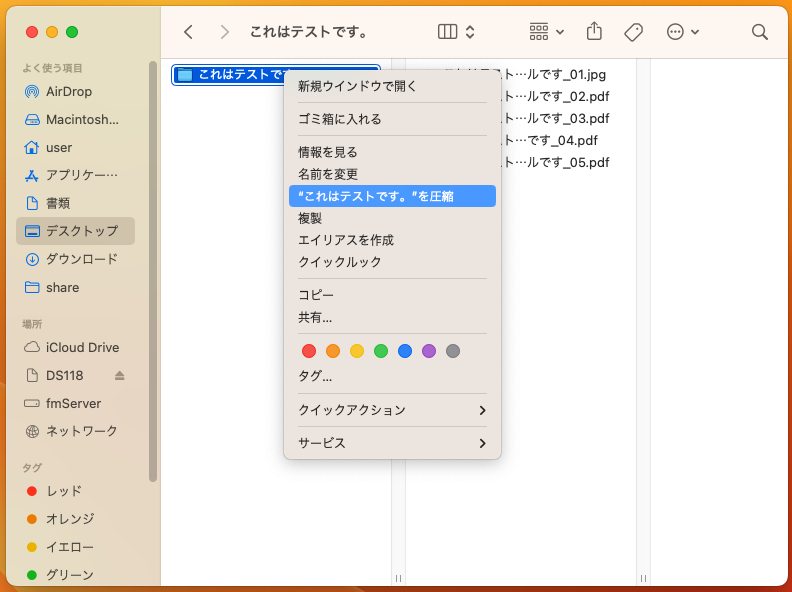Click the Tag toolbar icon

pyautogui.click(x=633, y=32)
